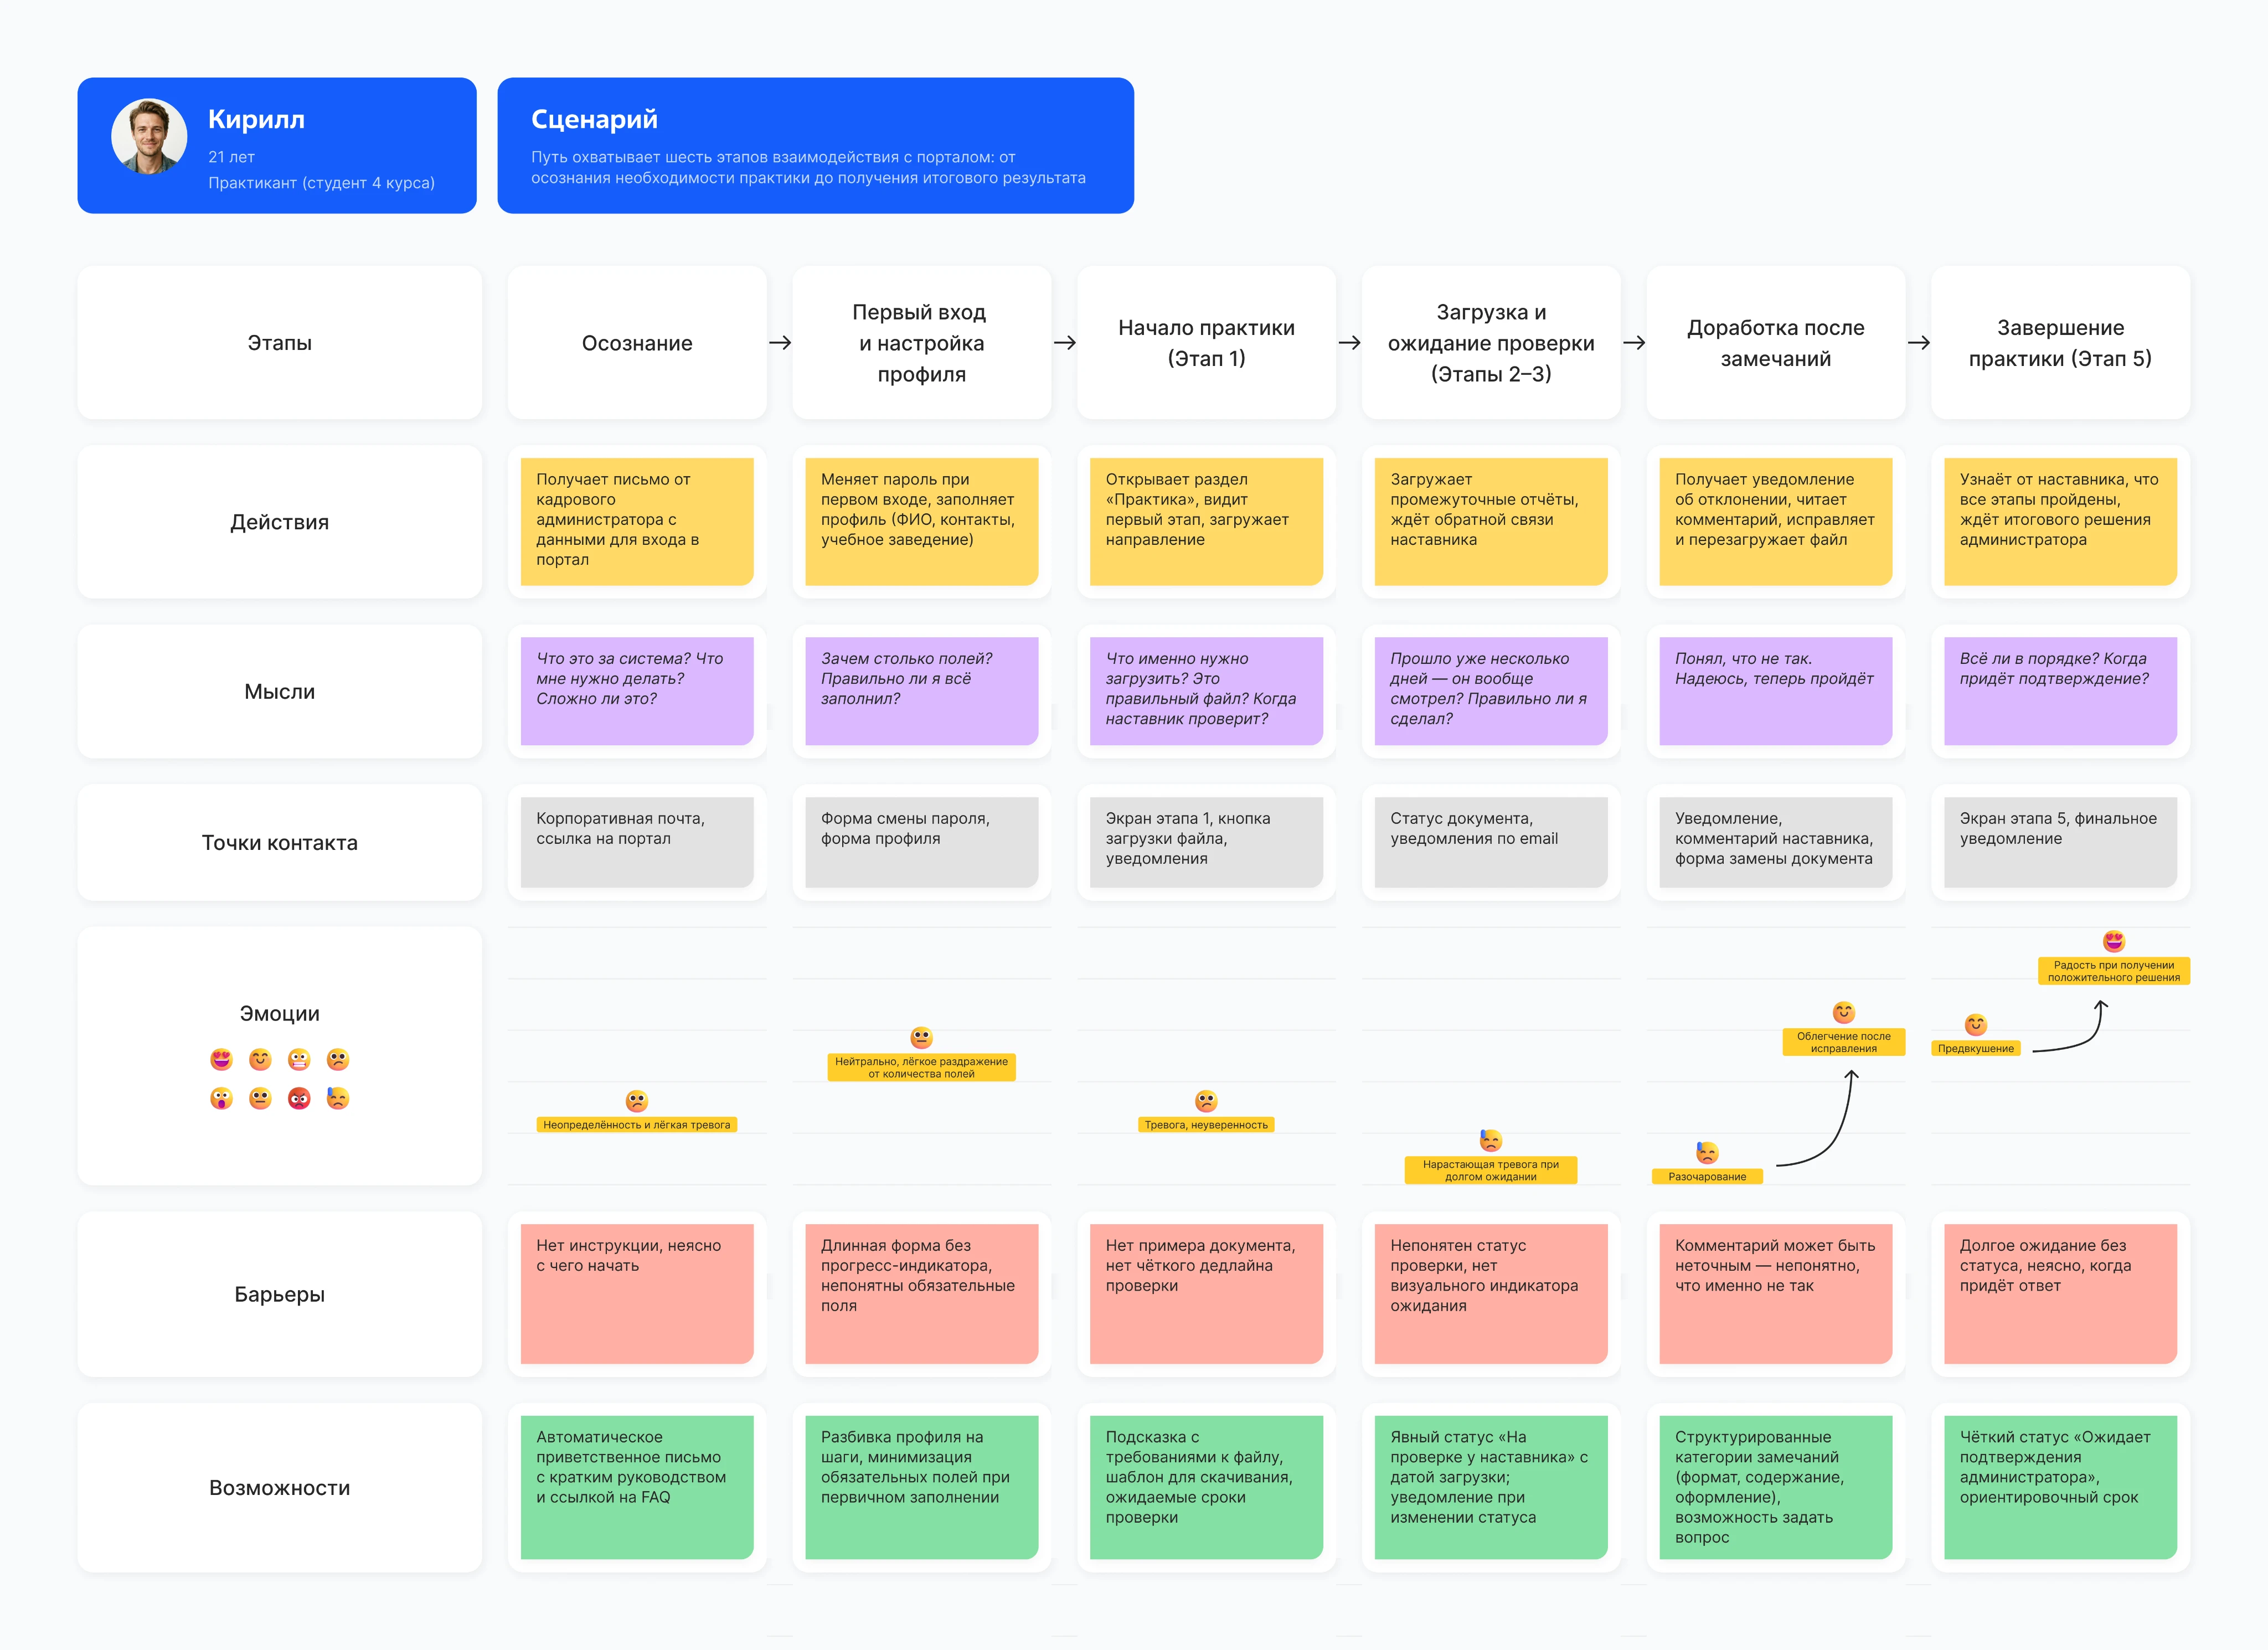Select gray note «Статус документа, уведомления по email»

coord(1491,842)
